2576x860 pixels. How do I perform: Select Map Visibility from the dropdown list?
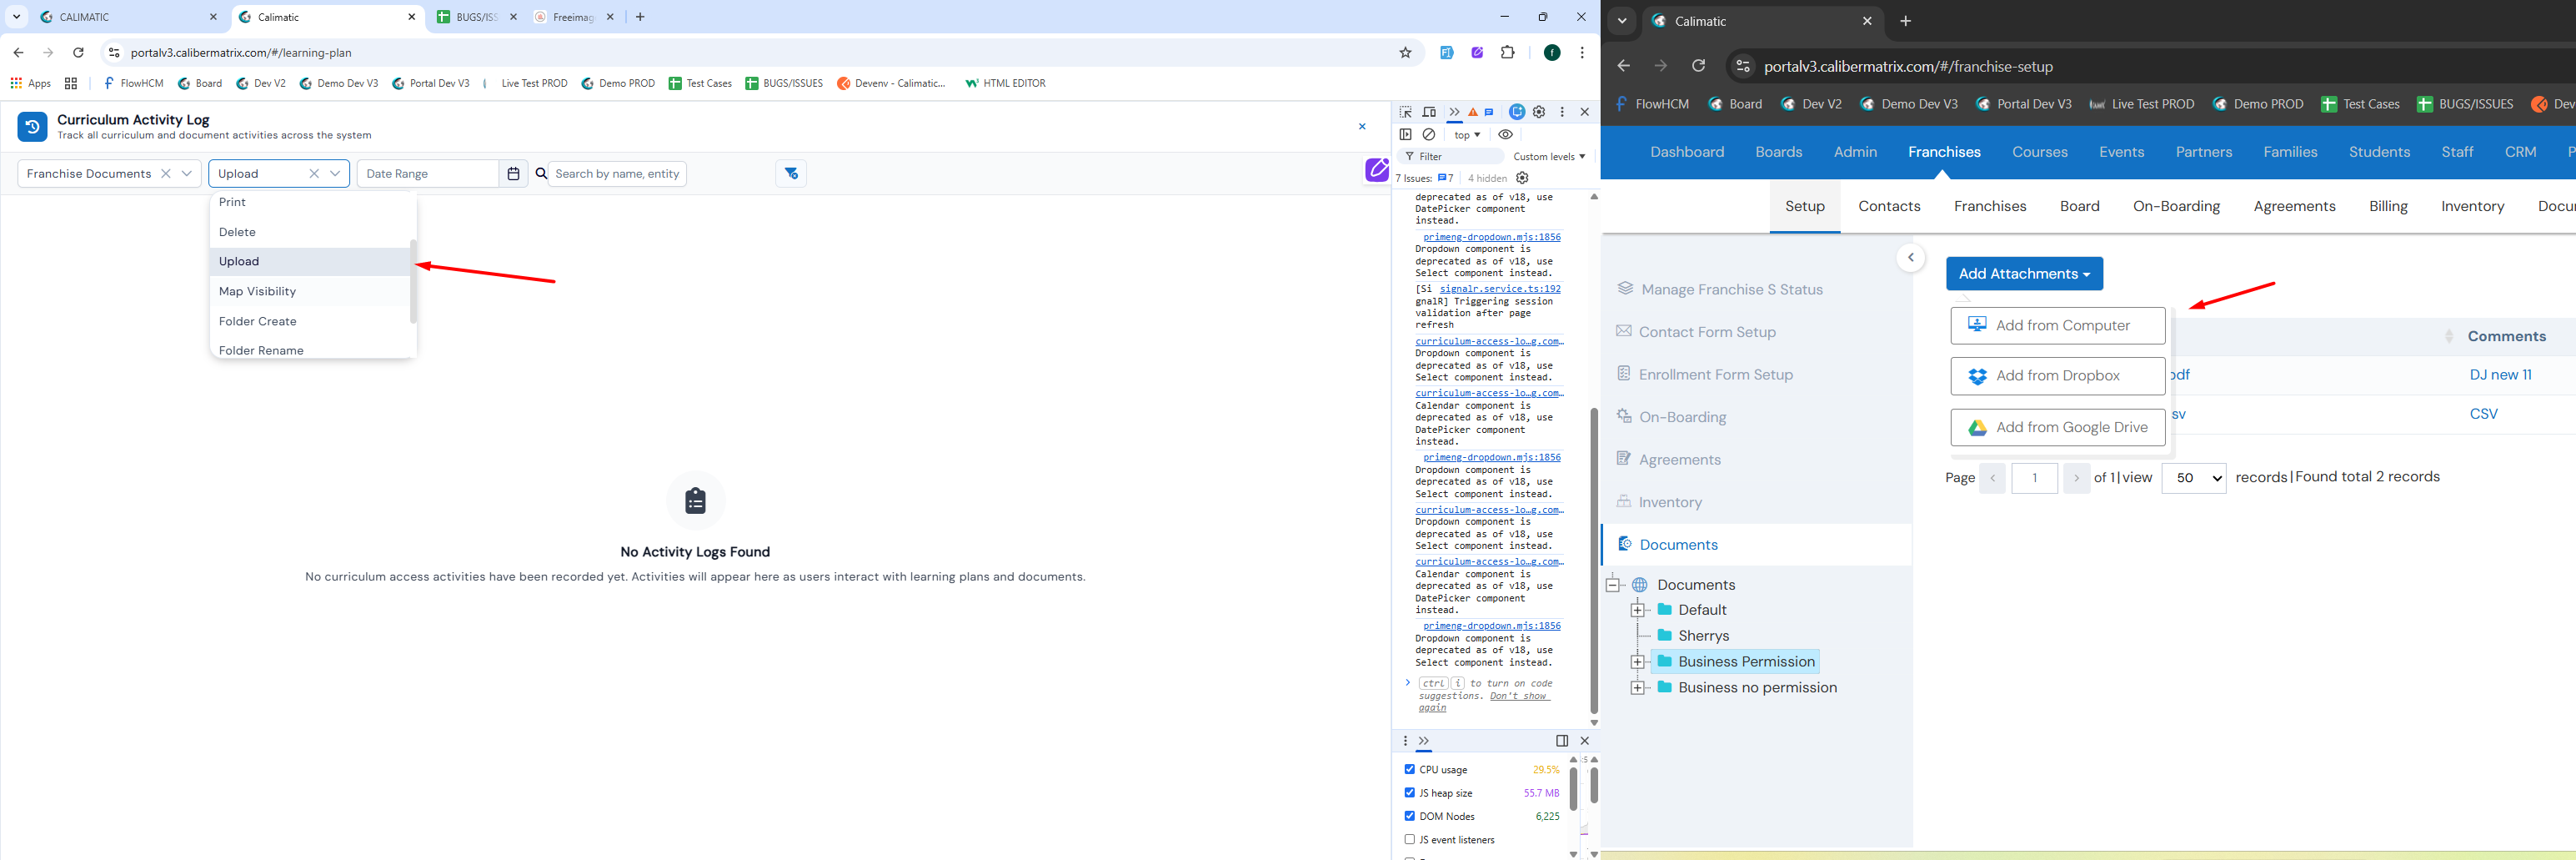pos(311,292)
